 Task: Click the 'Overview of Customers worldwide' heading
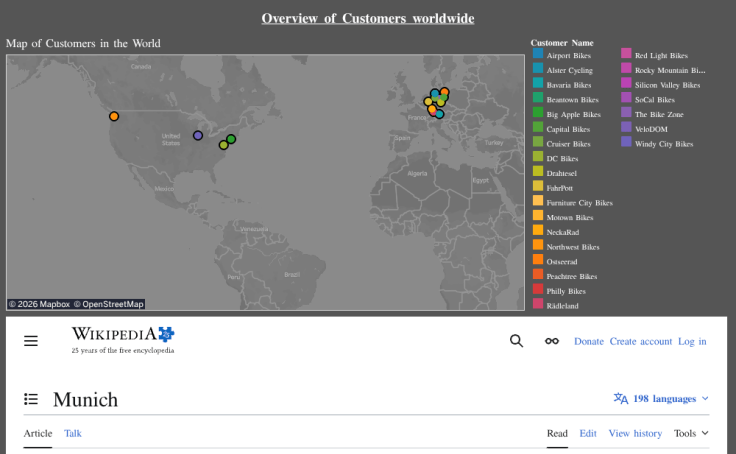(368, 18)
